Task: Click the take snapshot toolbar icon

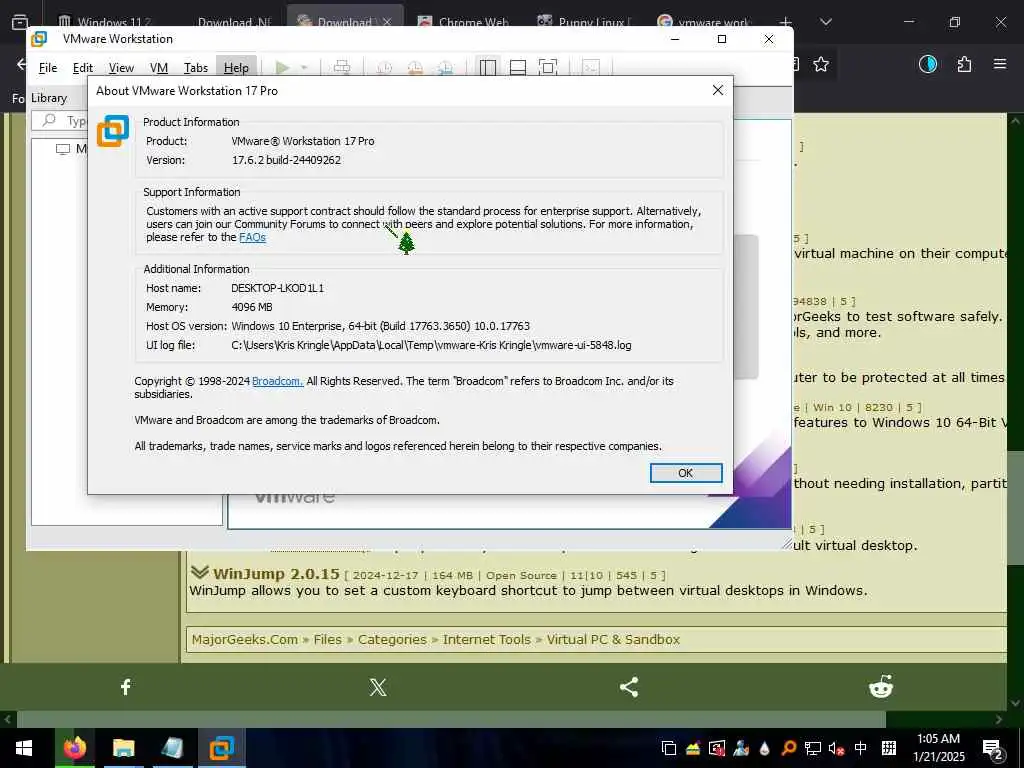Action: click(x=385, y=67)
